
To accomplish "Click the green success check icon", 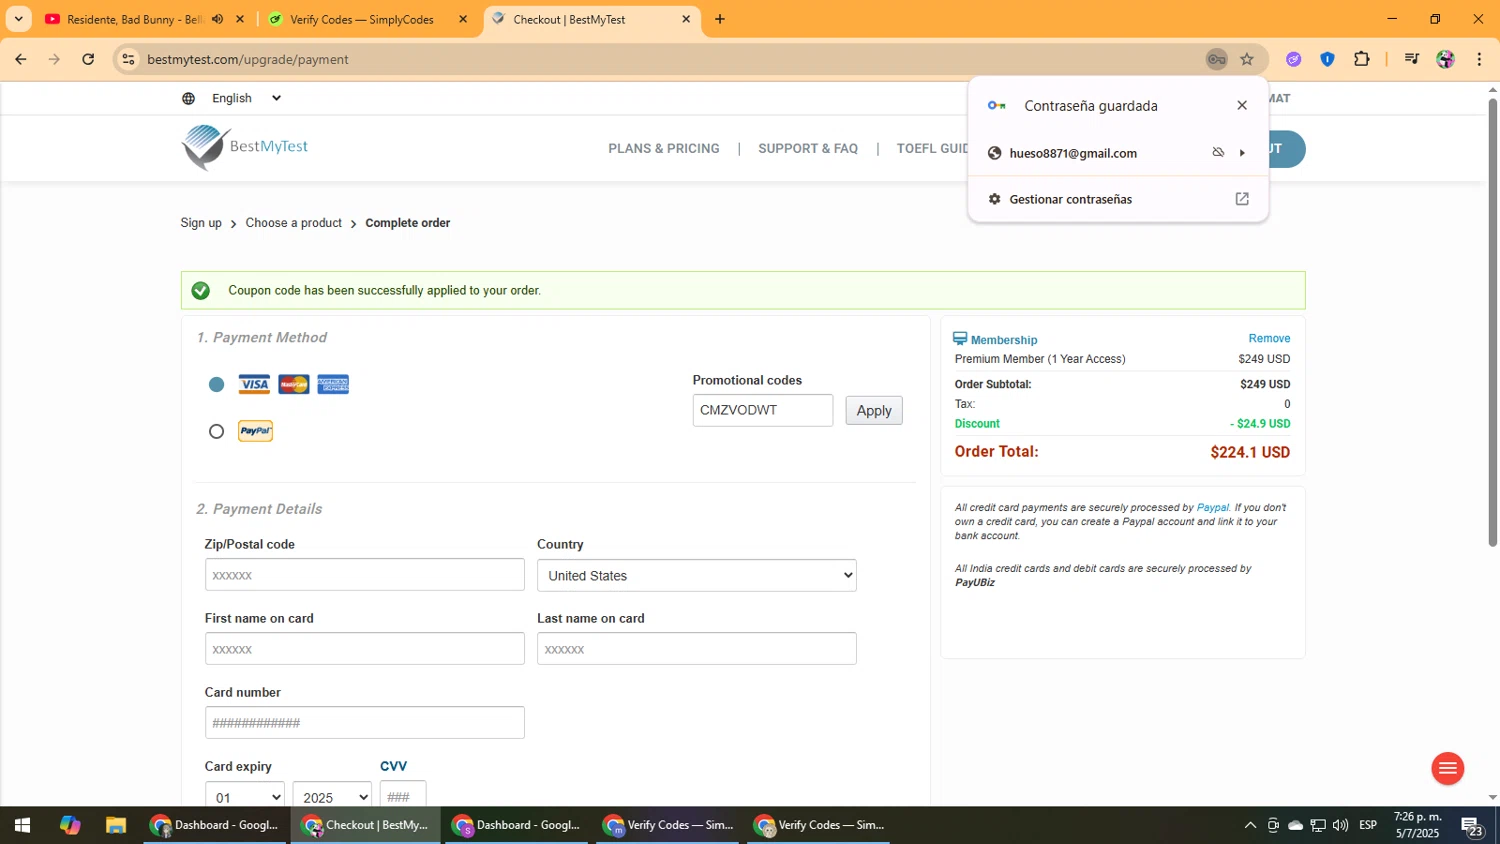I will coord(201,291).
